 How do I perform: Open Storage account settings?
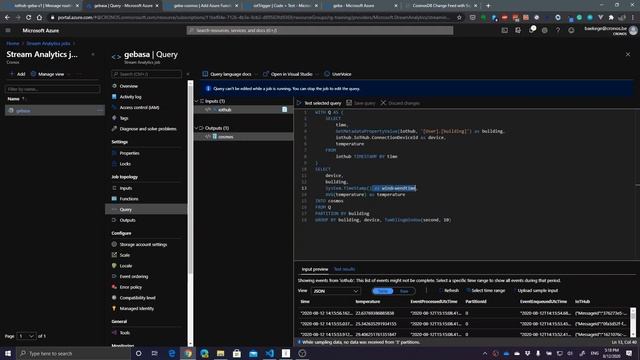coord(143,244)
